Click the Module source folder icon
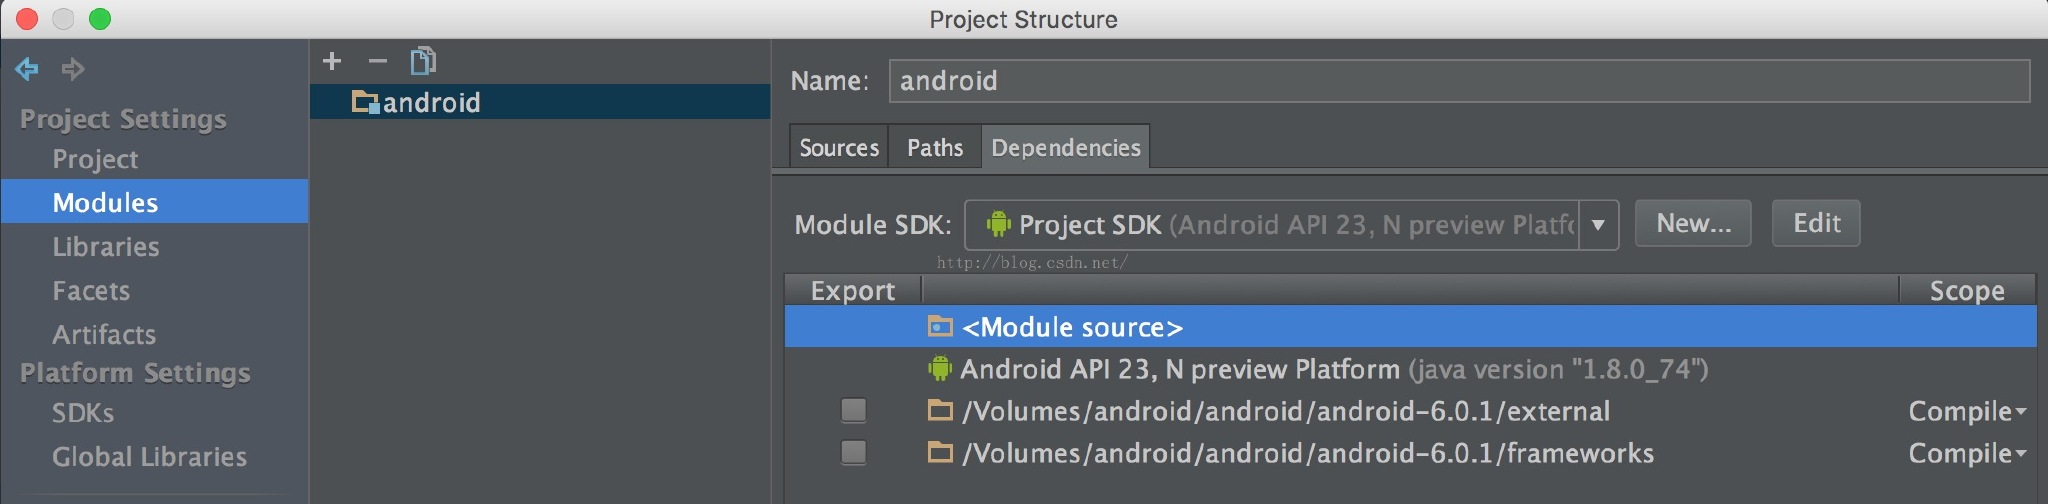The height and width of the screenshot is (504, 2048). click(940, 326)
